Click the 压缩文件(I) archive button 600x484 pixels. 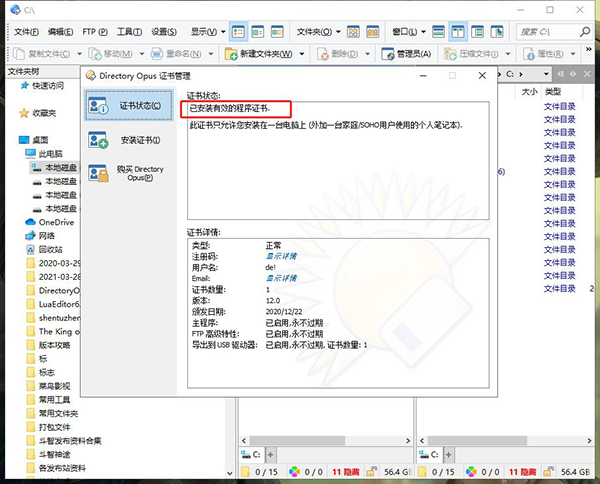(x=471, y=54)
